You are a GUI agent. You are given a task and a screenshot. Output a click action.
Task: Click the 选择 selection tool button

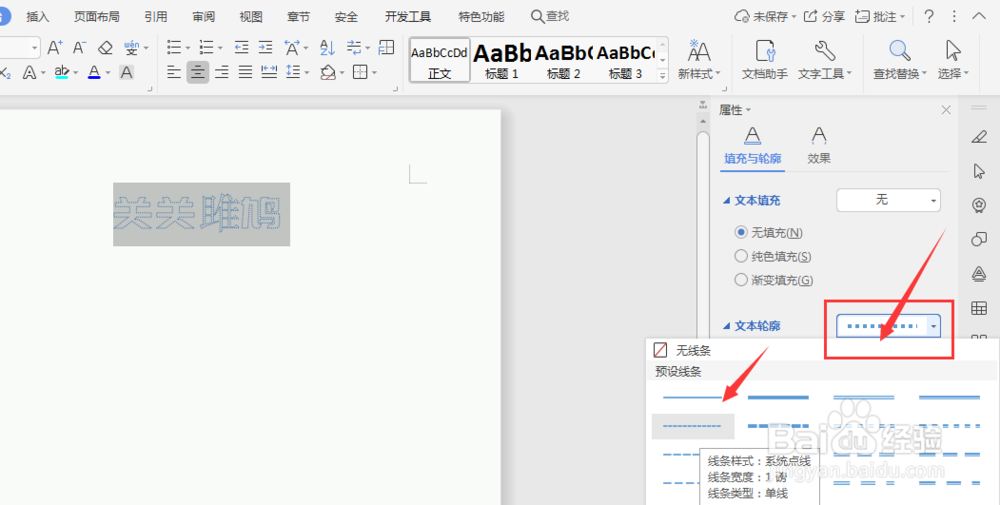tap(953, 60)
